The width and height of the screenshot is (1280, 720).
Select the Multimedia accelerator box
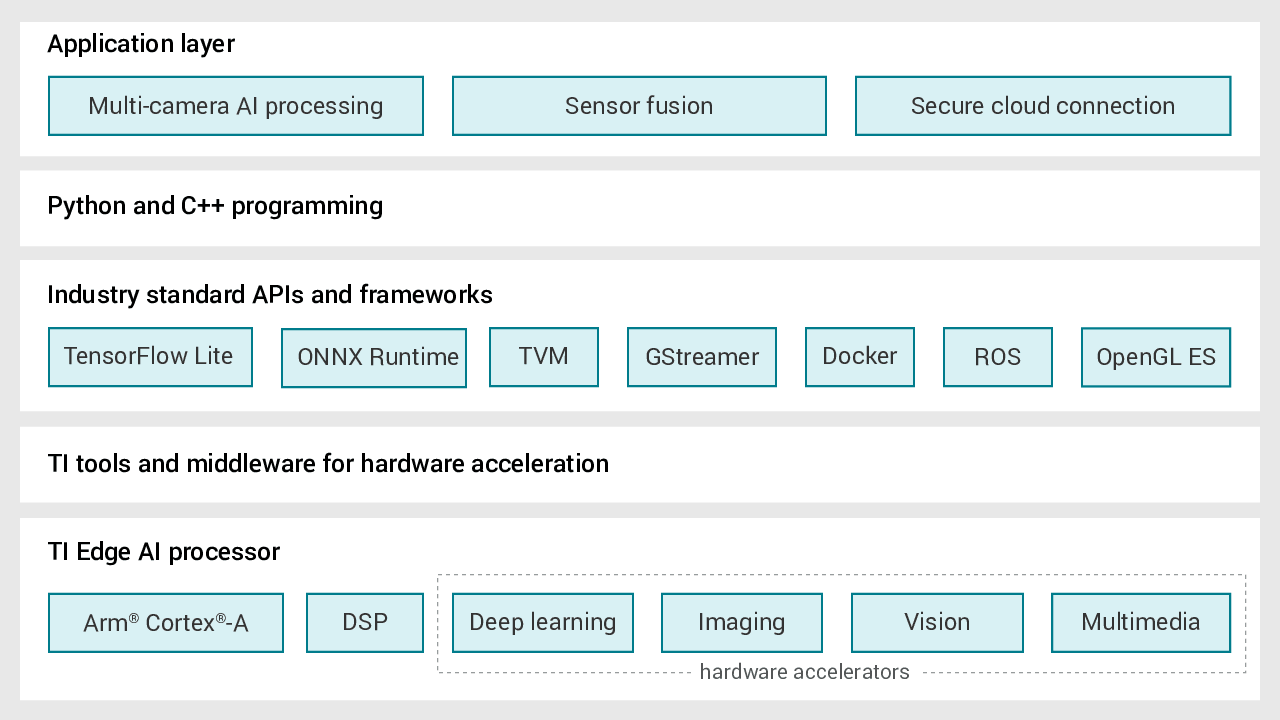click(1140, 623)
